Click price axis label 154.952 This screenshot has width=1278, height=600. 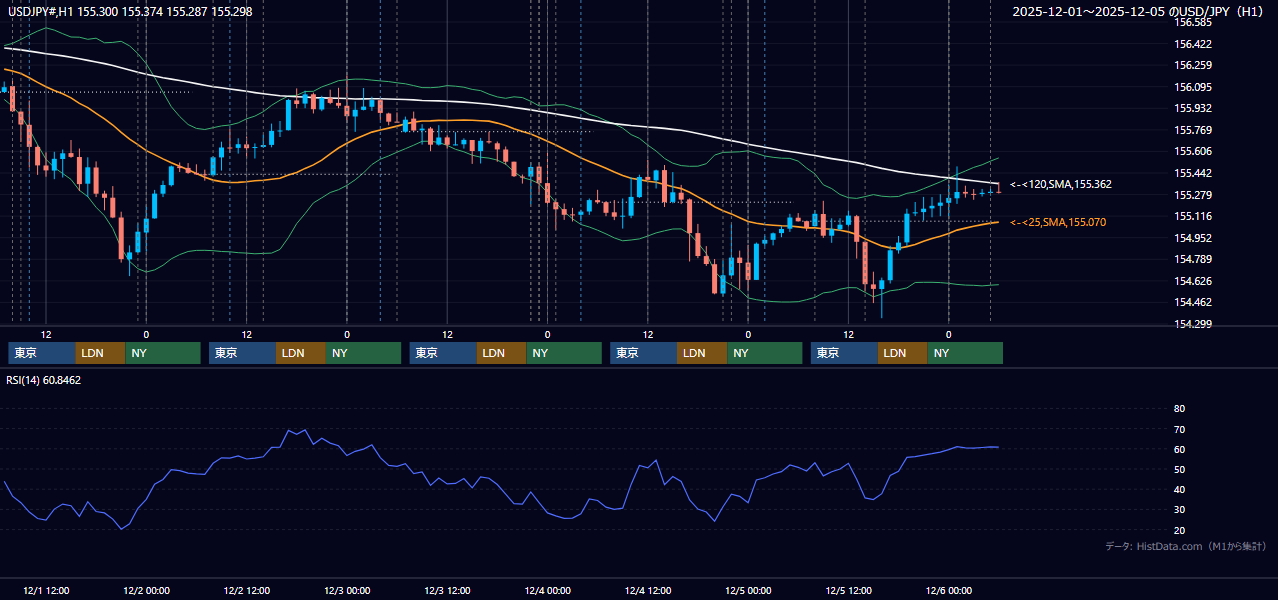click(x=1193, y=238)
